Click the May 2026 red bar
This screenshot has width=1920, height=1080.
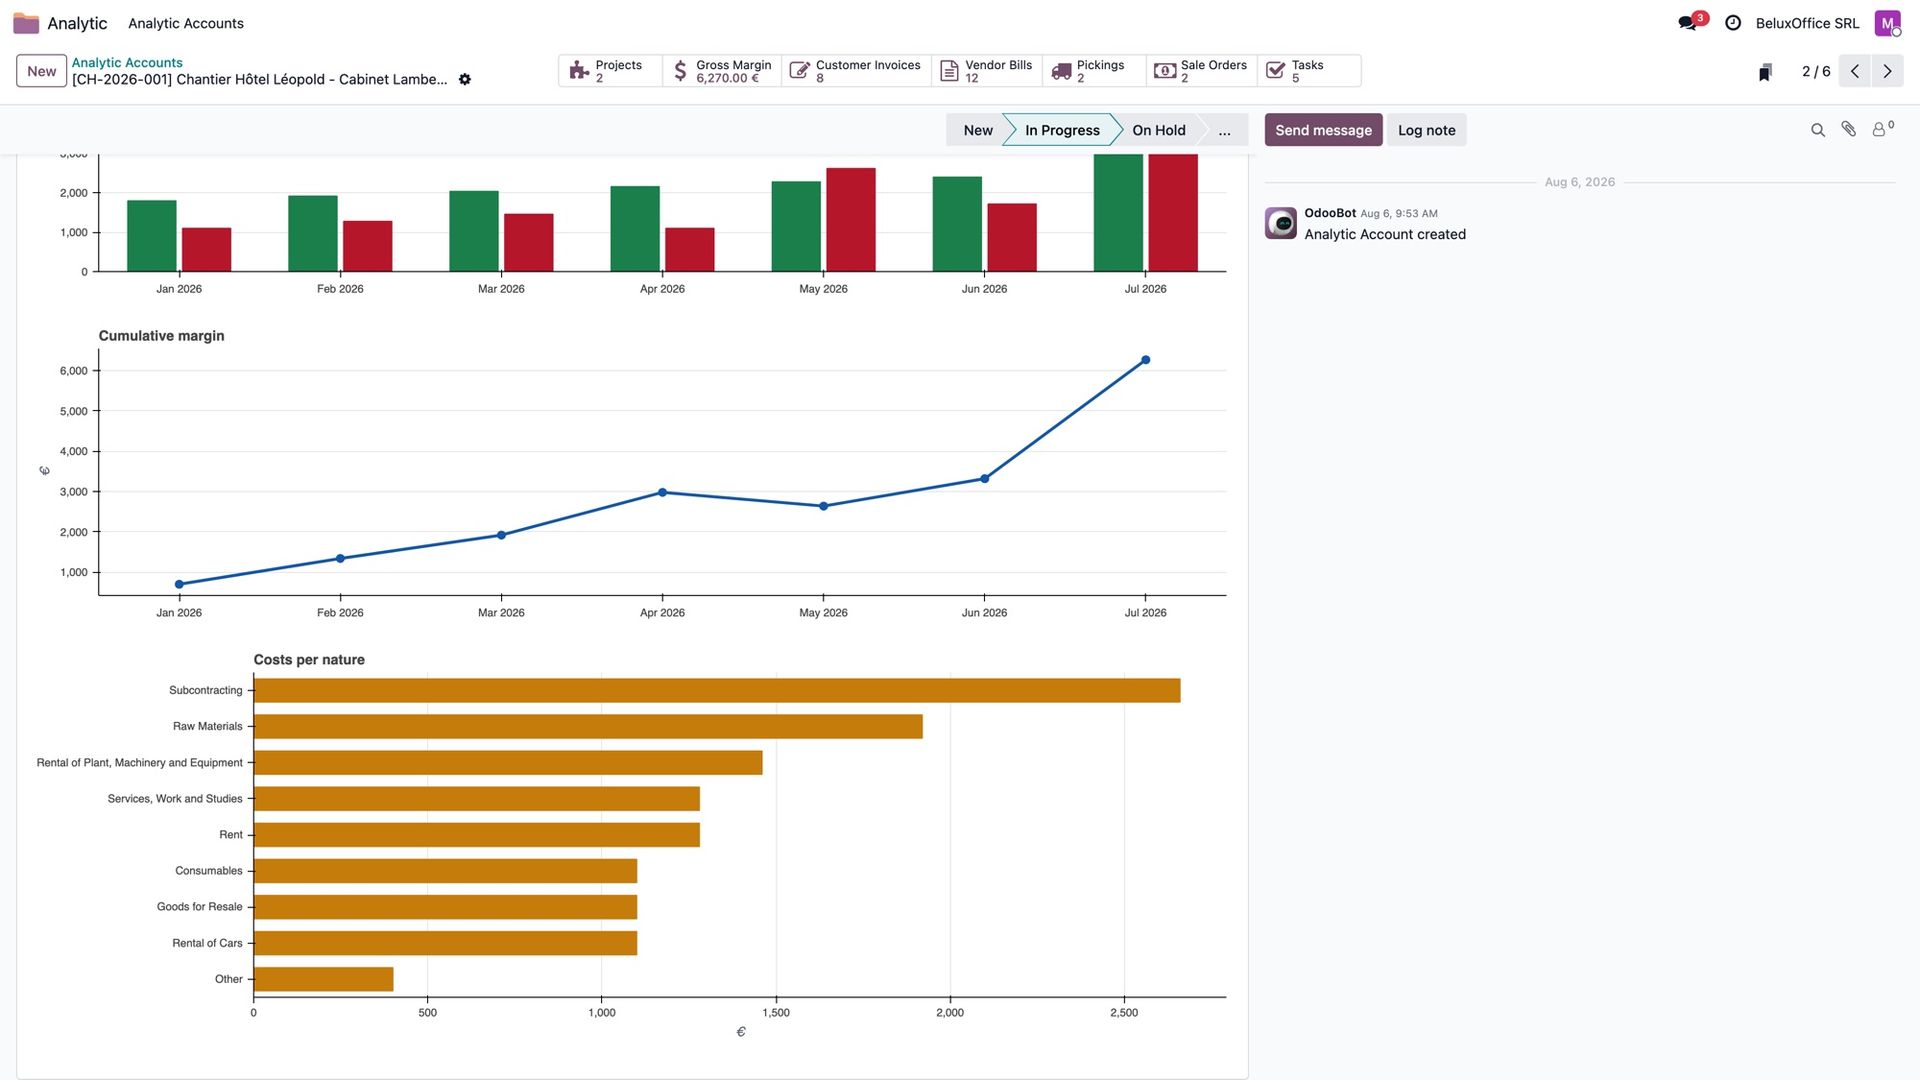(851, 220)
